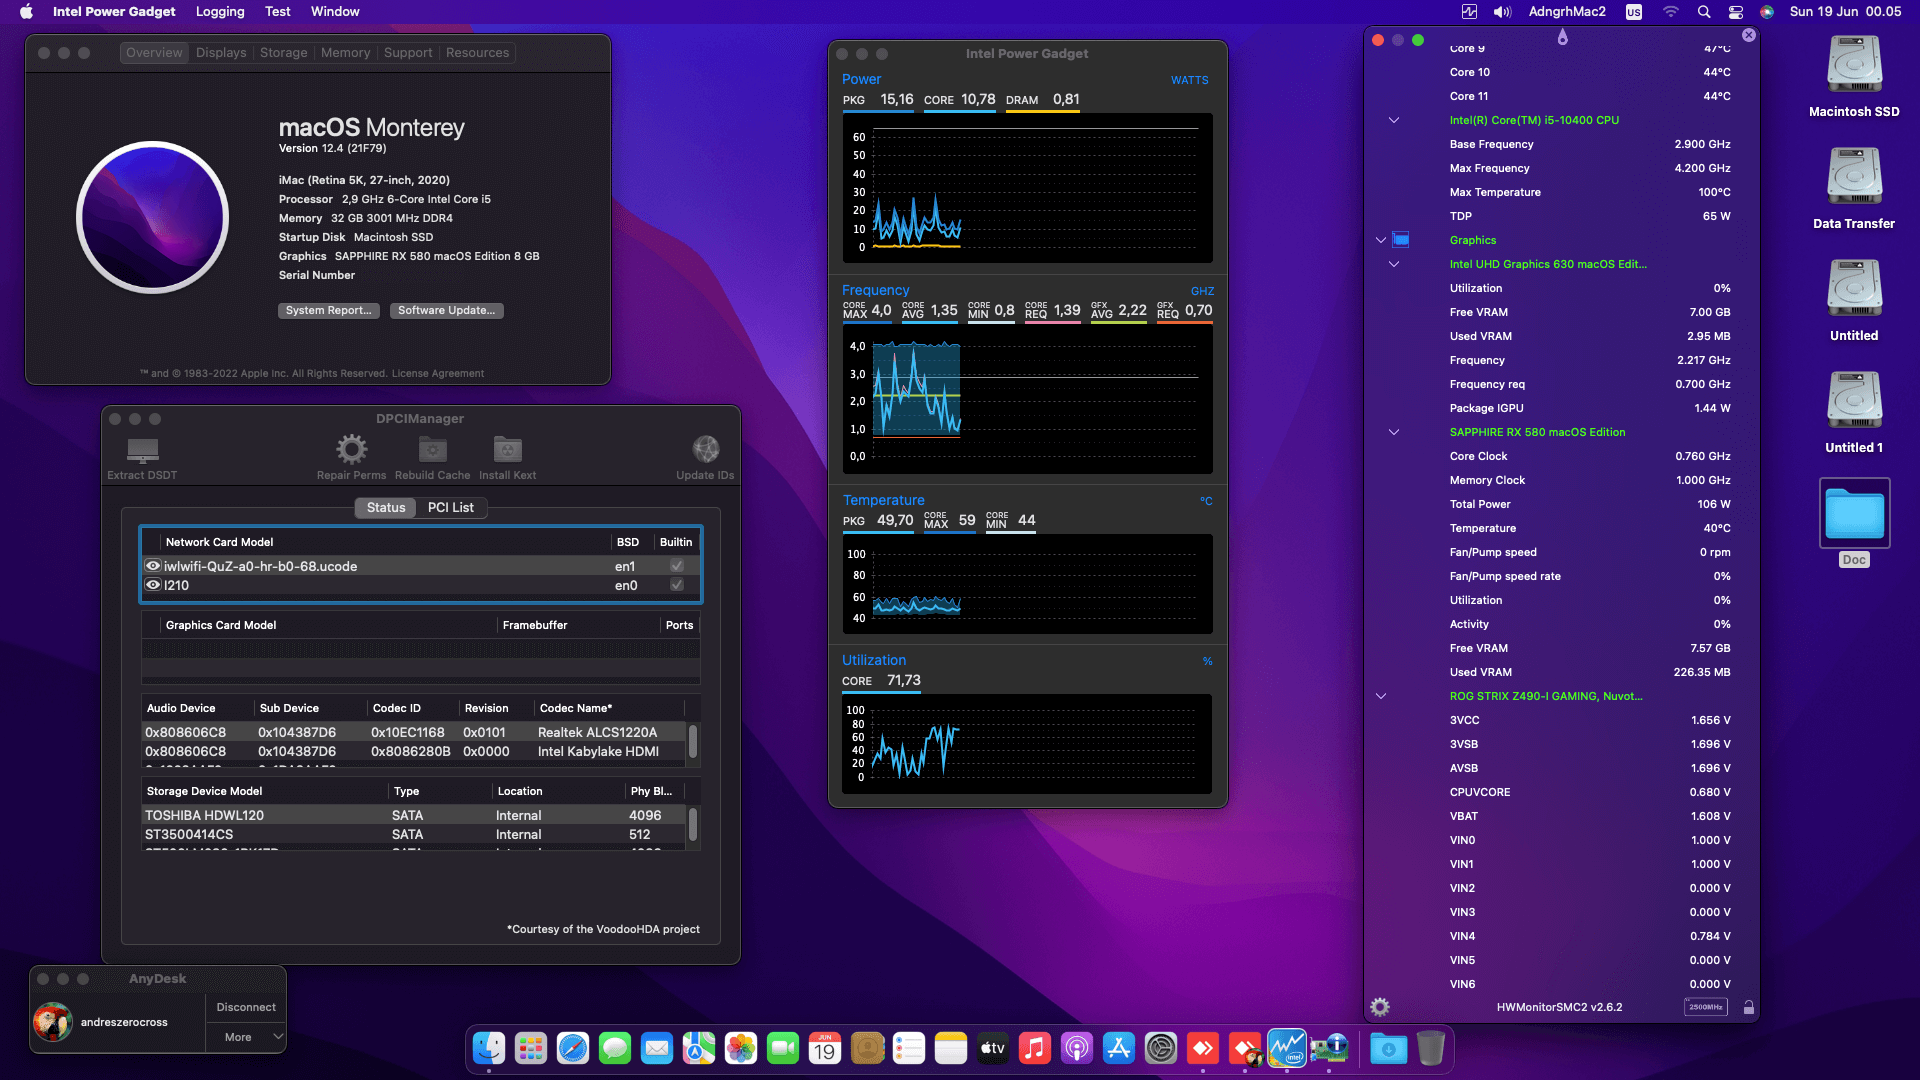Click the Repair Perms gear icon
The width and height of the screenshot is (1920, 1080).
tap(351, 449)
